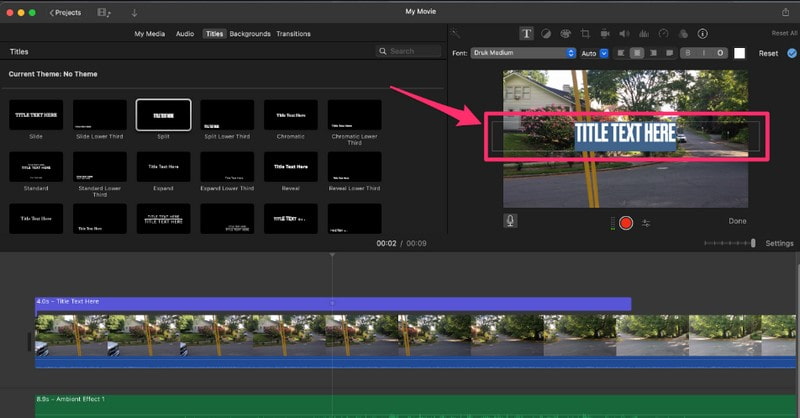Go back to Projects

click(65, 13)
